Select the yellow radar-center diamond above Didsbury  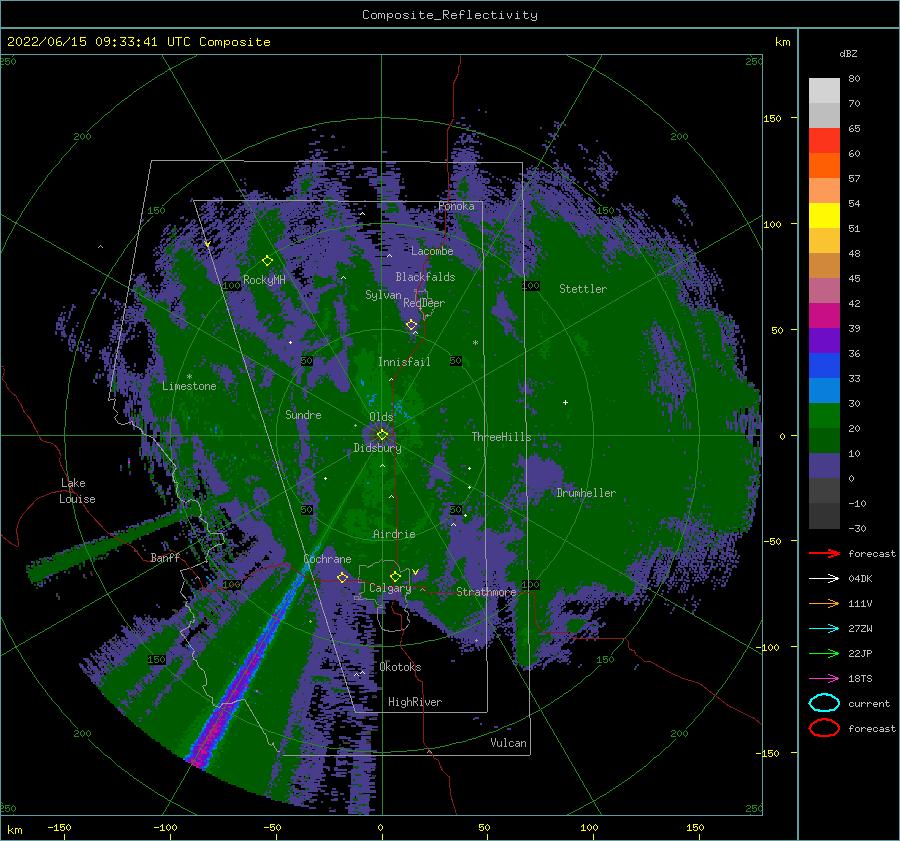click(382, 435)
